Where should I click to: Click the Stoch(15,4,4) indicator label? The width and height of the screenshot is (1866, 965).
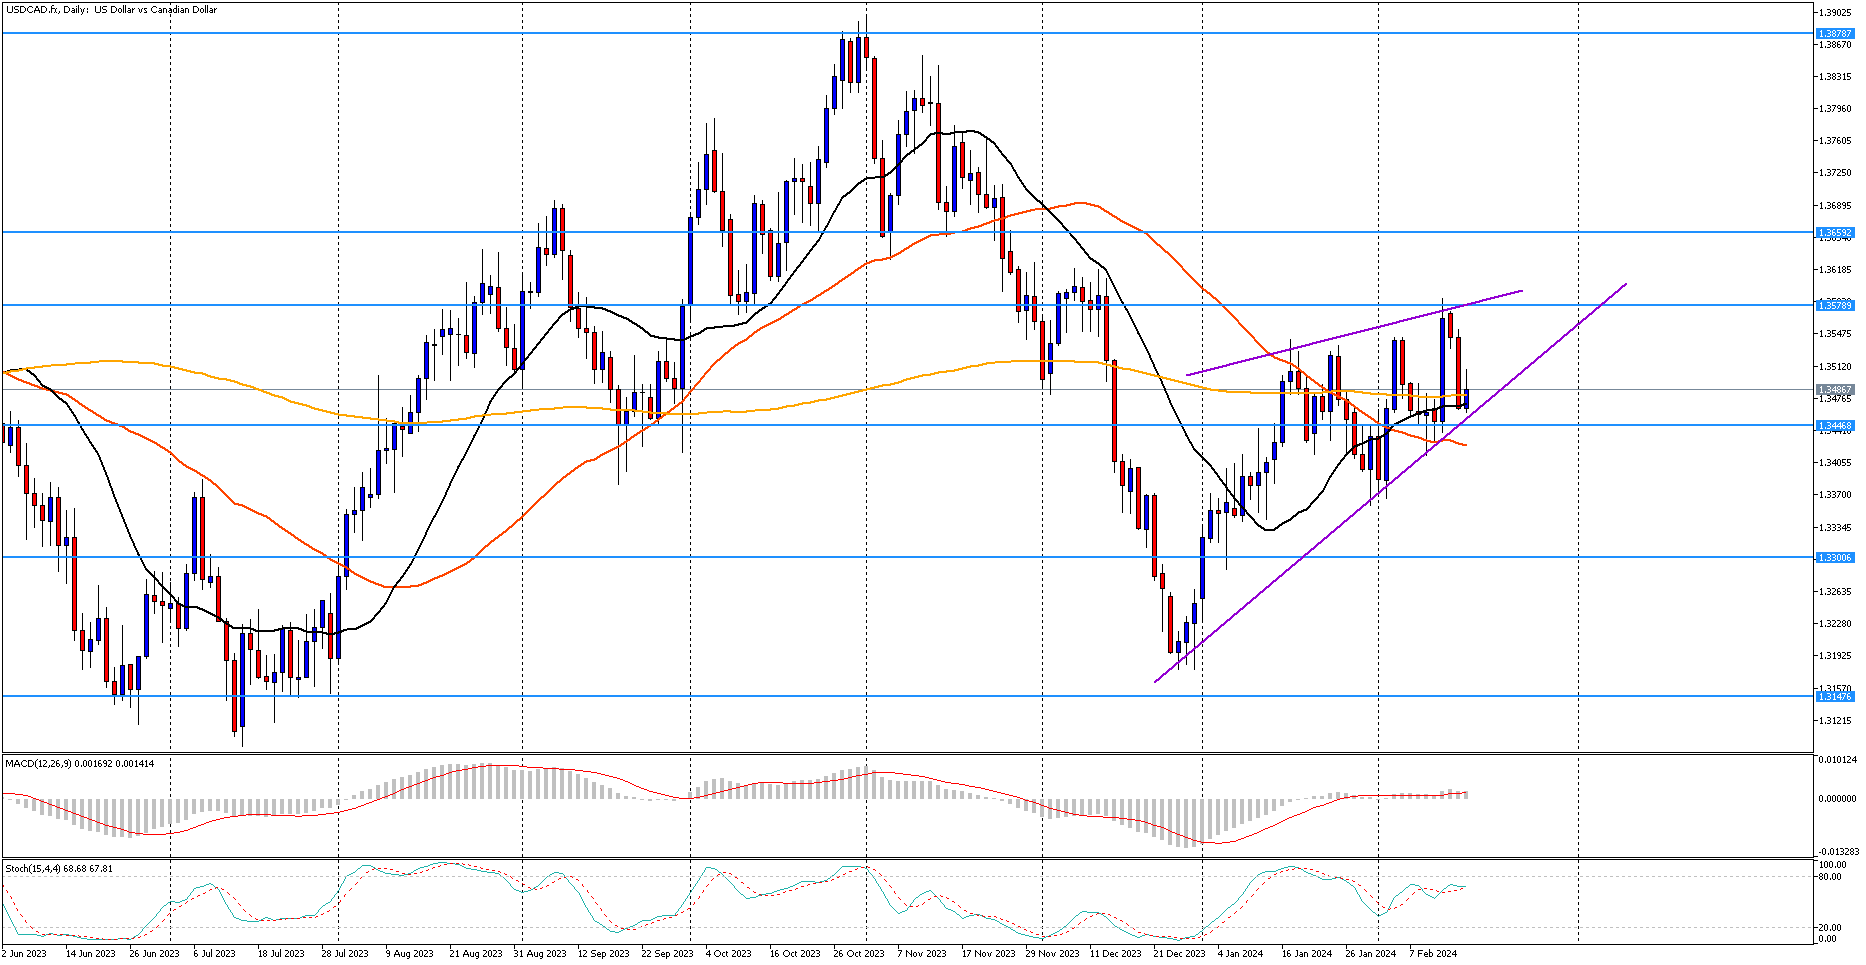tap(59, 869)
